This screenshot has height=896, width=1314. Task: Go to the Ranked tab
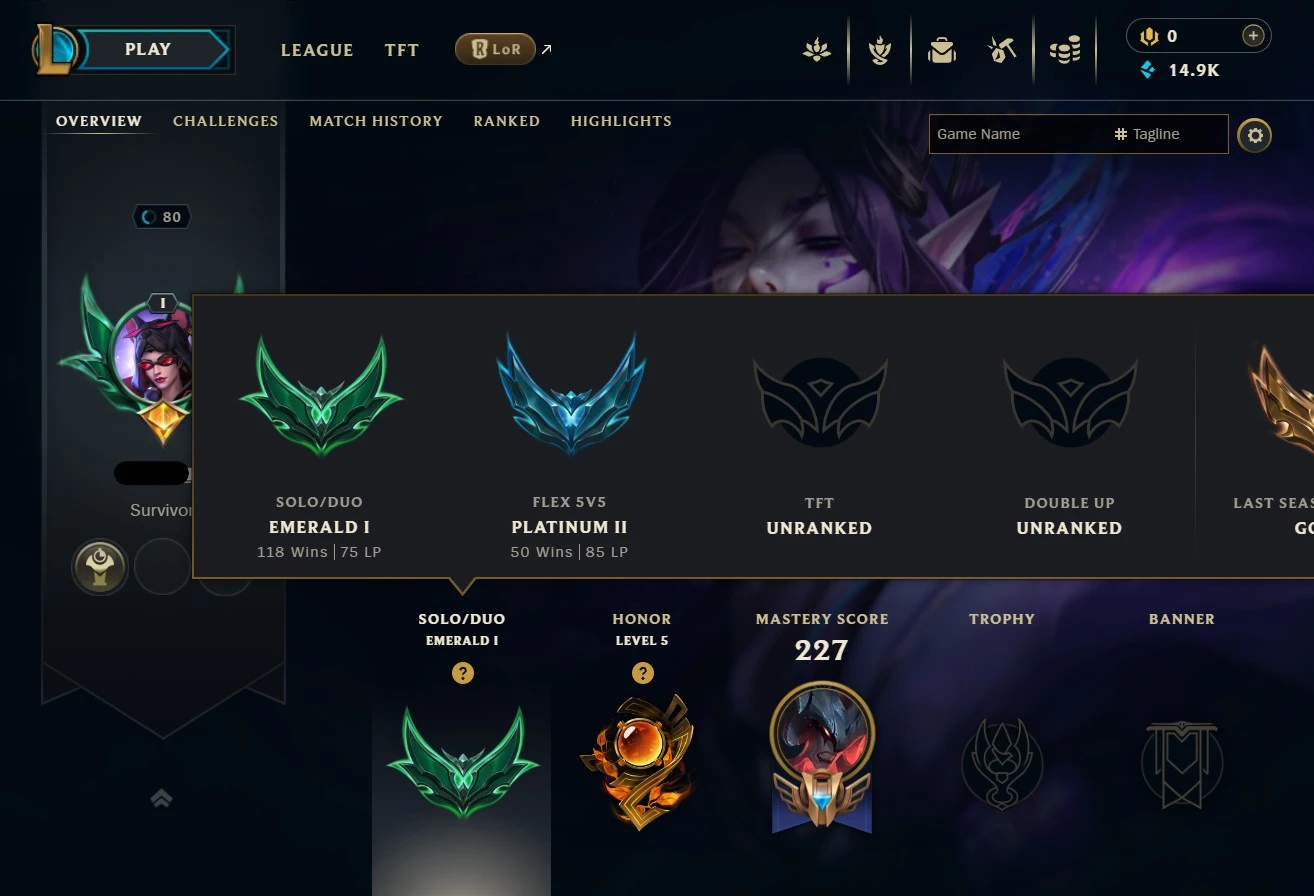[507, 121]
